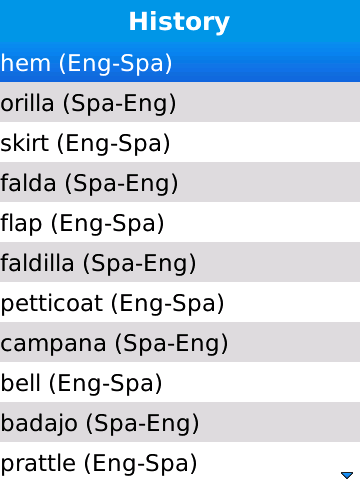Open the prattle (Eng-Spa) entry

pyautogui.click(x=180, y=461)
